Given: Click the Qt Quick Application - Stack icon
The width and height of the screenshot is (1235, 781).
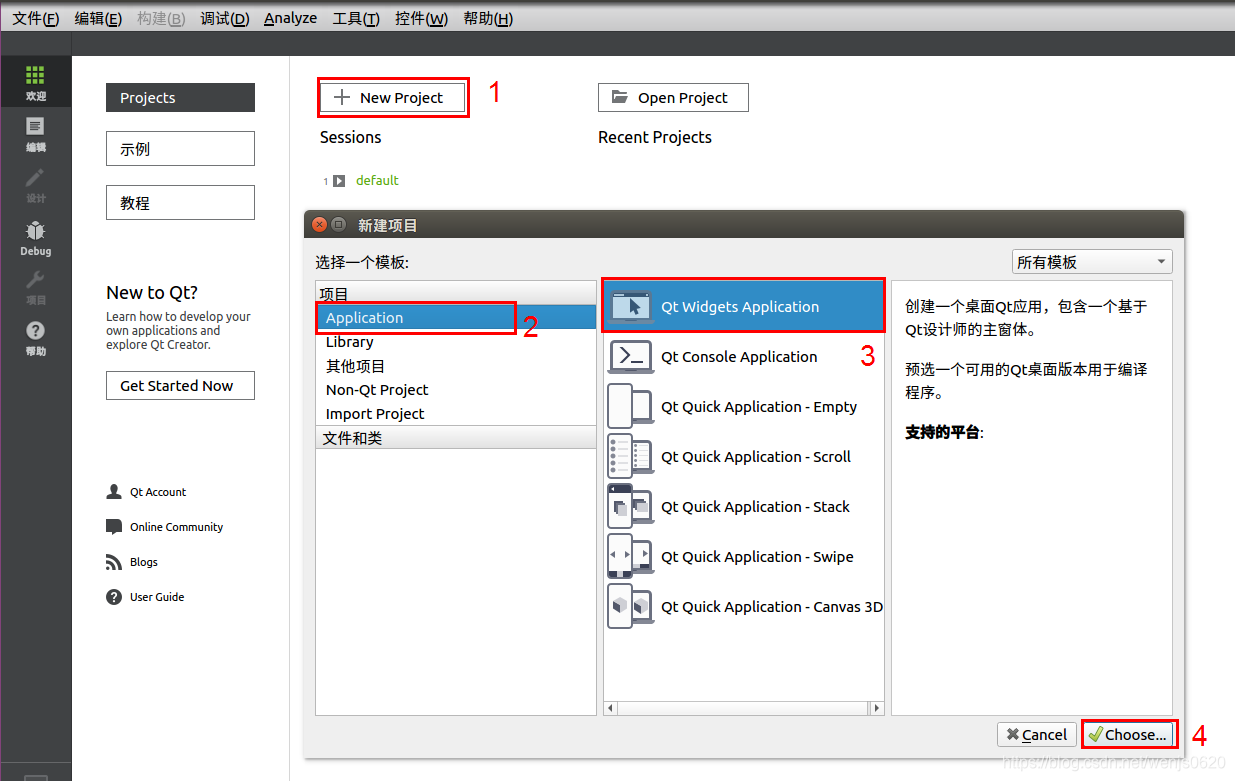Looking at the screenshot, I should tap(631, 507).
